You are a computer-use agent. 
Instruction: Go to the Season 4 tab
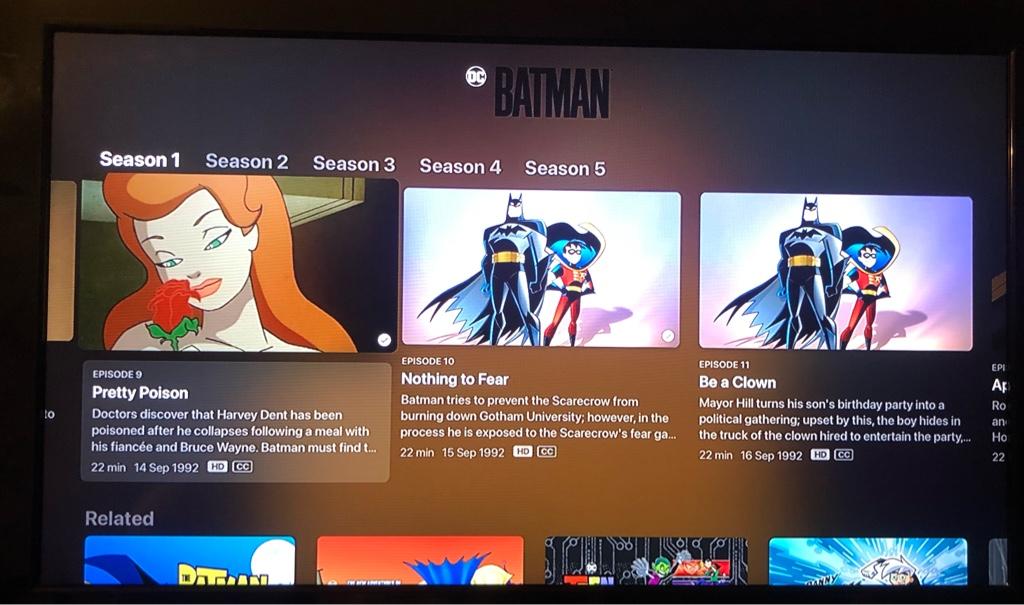coord(460,166)
